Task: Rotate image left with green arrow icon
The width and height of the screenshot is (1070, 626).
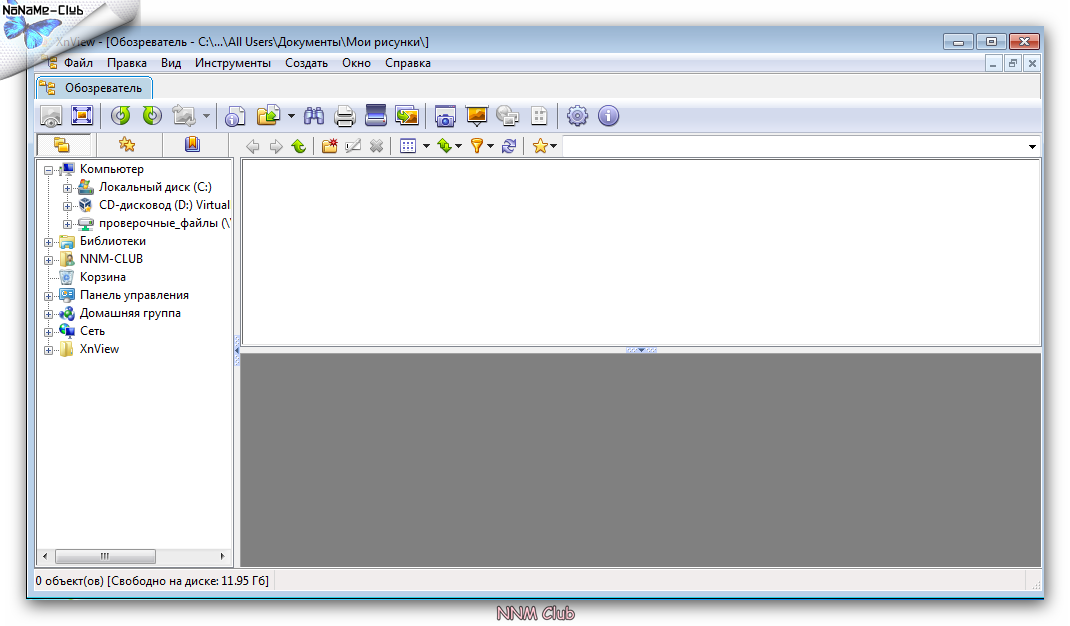Action: (121, 116)
